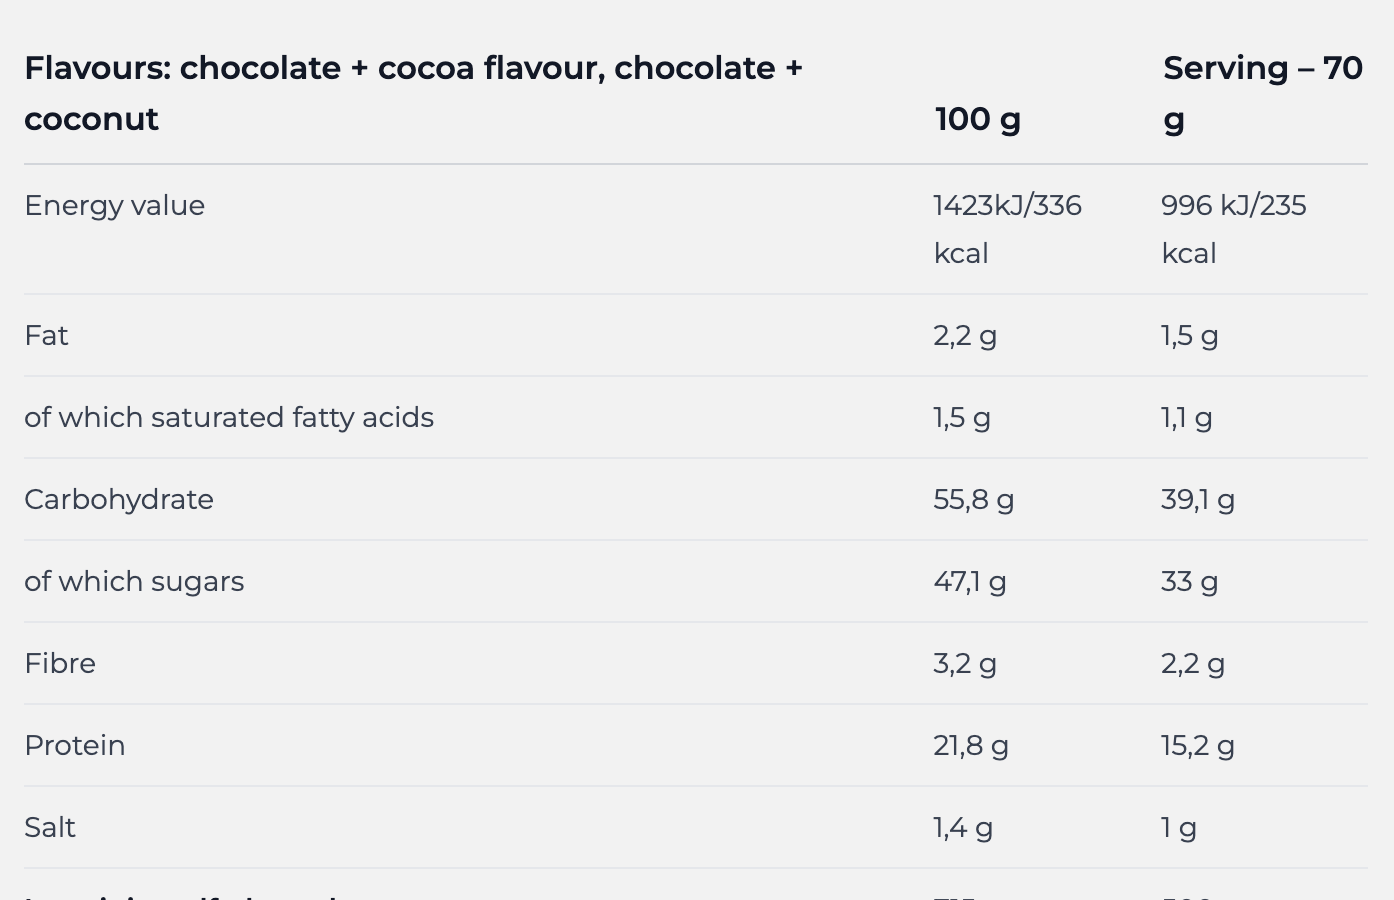Select the Fat row label
Screen dimensions: 1394x900
[x=46, y=335]
